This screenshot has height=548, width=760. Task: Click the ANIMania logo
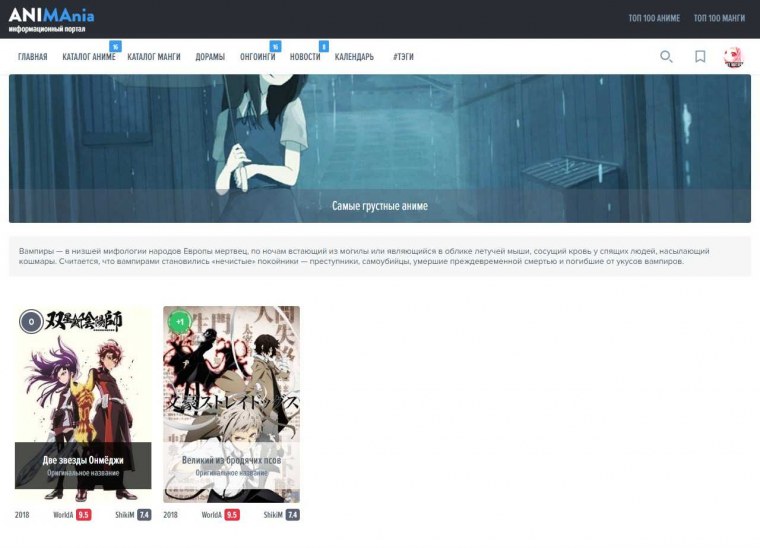[52, 18]
